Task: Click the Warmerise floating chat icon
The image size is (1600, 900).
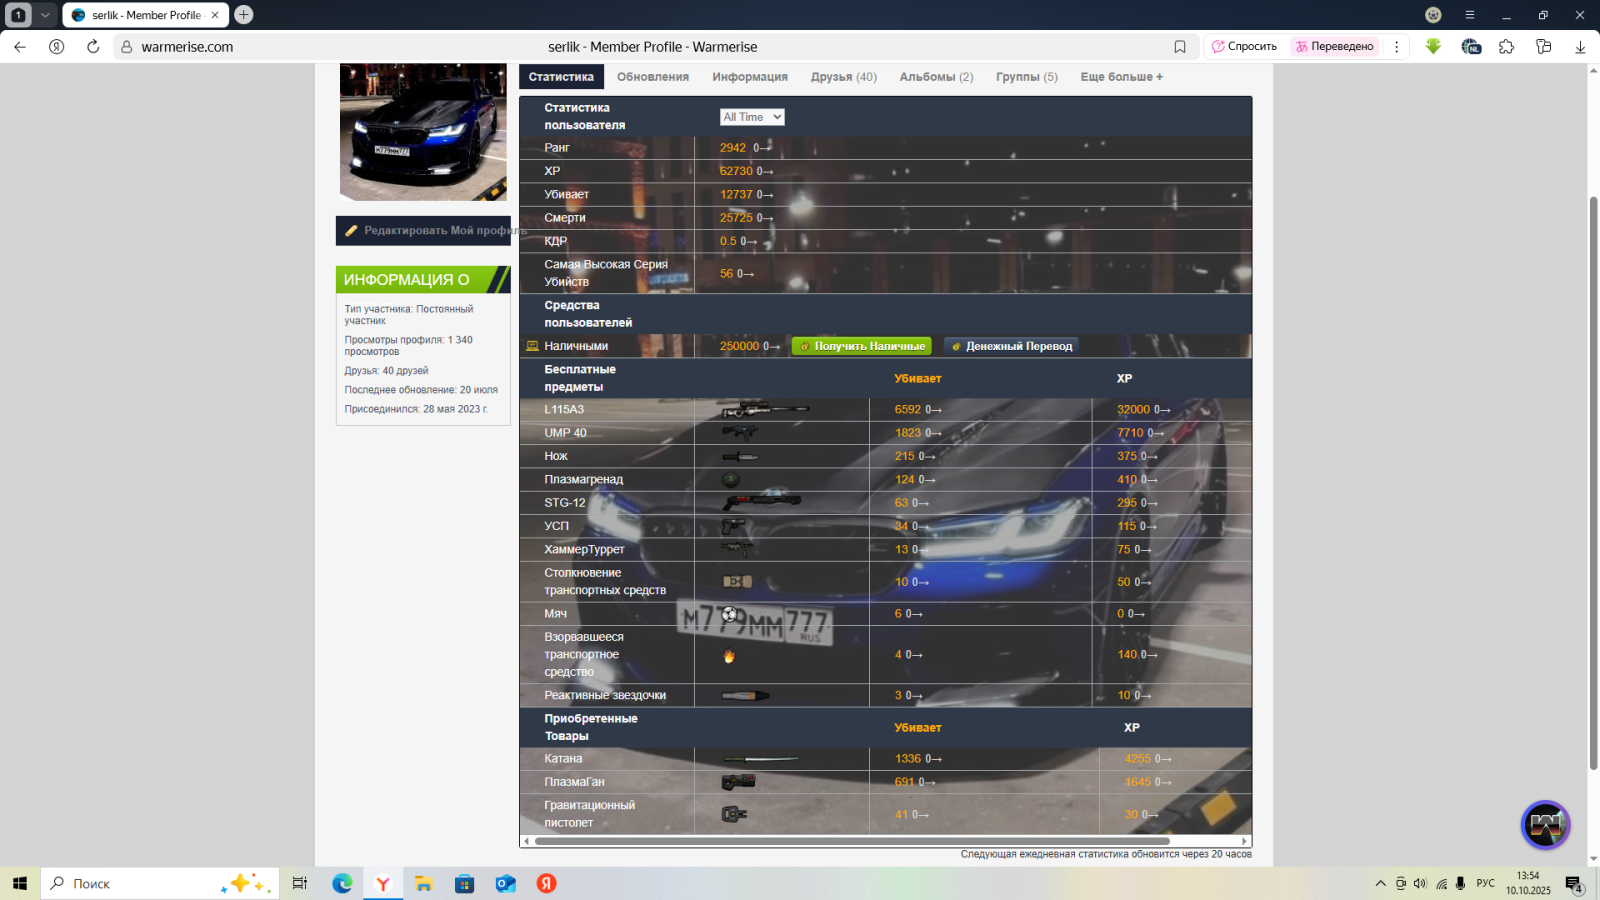Action: 1545,825
